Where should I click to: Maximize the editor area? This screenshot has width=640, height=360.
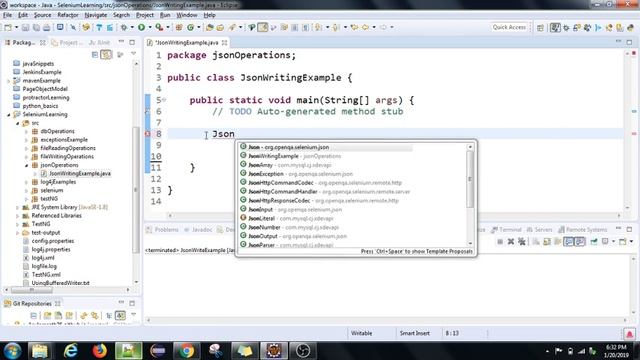(629, 42)
